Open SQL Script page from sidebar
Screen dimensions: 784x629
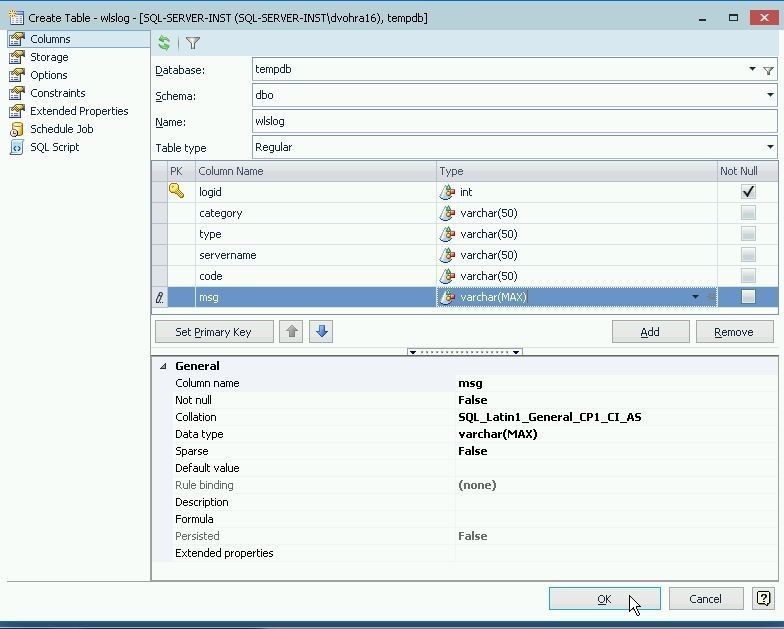click(54, 147)
